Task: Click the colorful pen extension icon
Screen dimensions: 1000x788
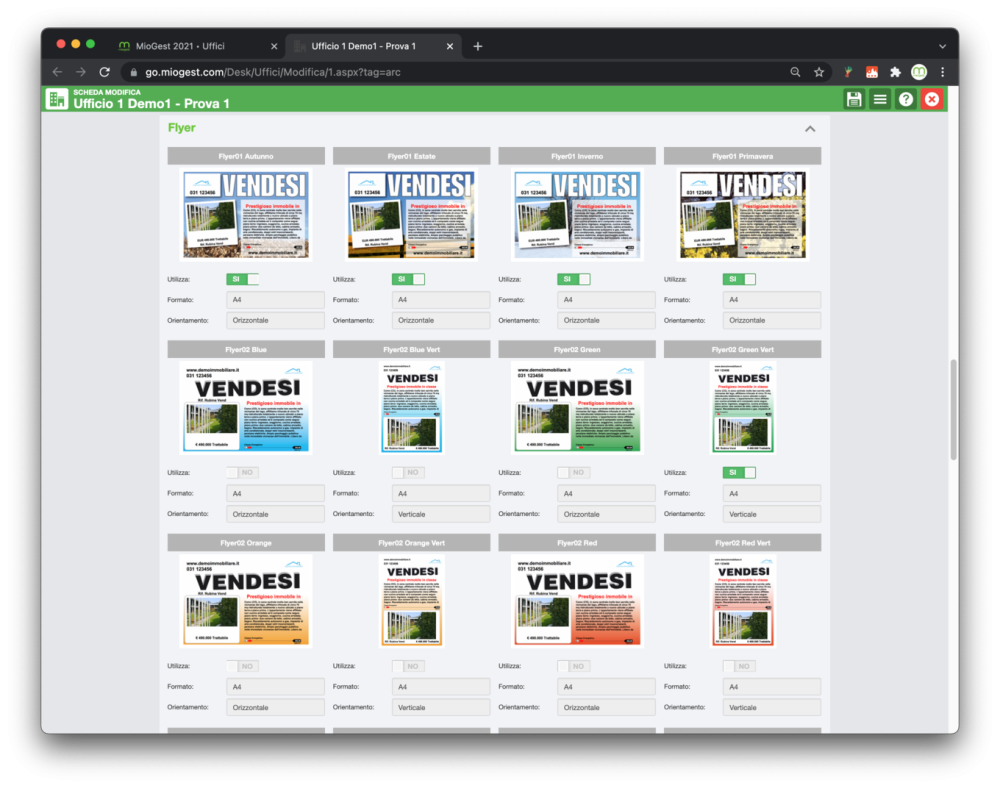Action: point(848,72)
